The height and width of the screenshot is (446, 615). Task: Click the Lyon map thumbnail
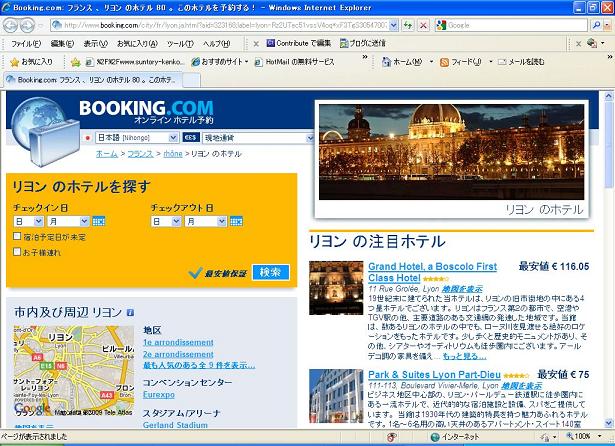[74, 371]
